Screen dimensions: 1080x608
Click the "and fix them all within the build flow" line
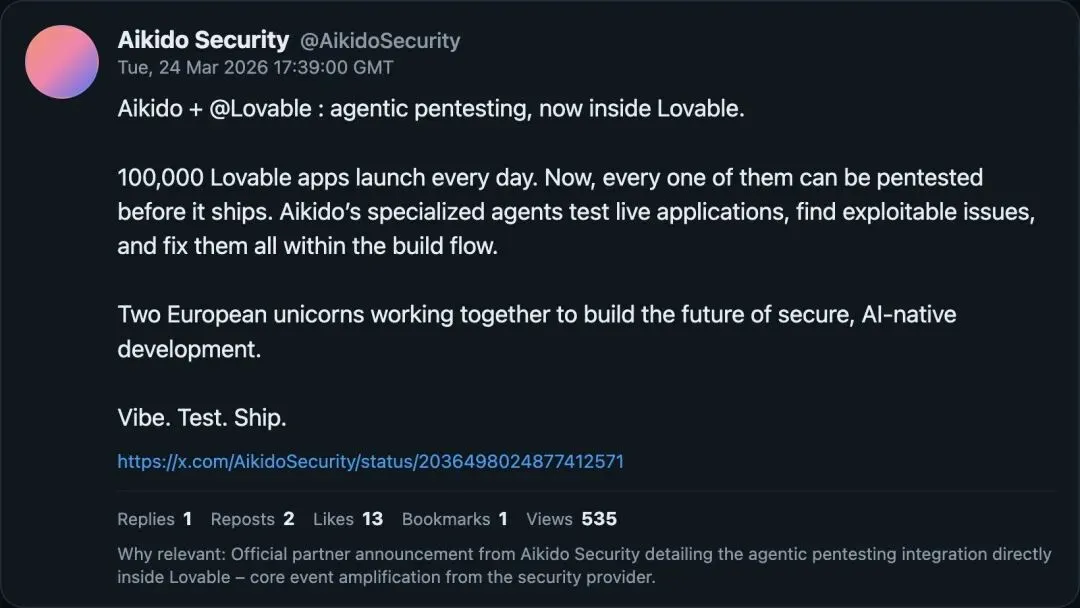[307, 246]
